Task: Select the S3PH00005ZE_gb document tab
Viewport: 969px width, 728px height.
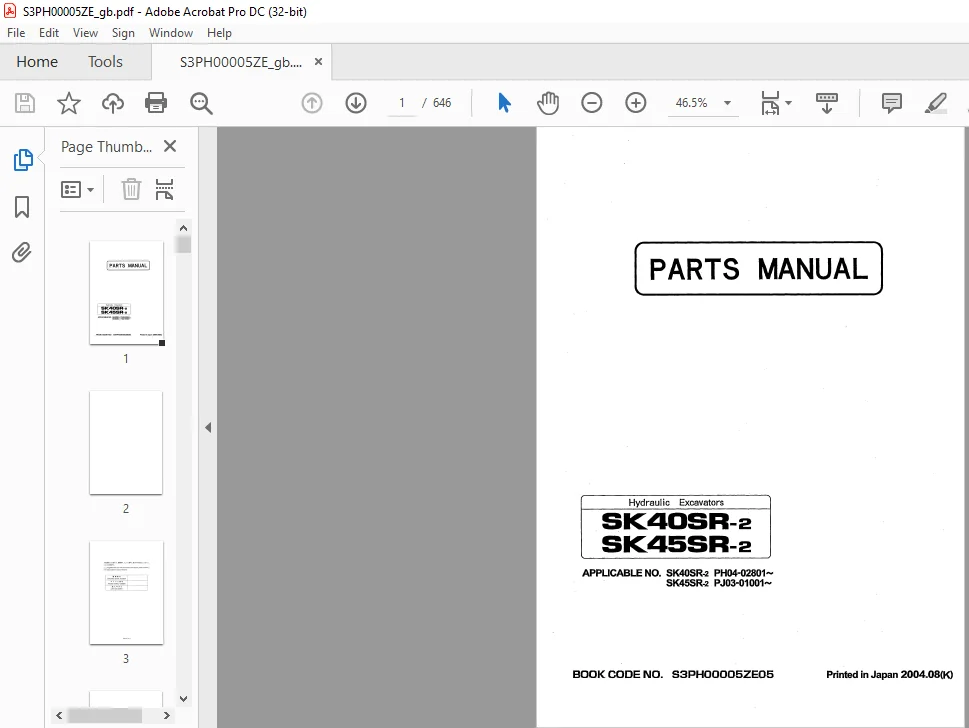Action: point(241,62)
